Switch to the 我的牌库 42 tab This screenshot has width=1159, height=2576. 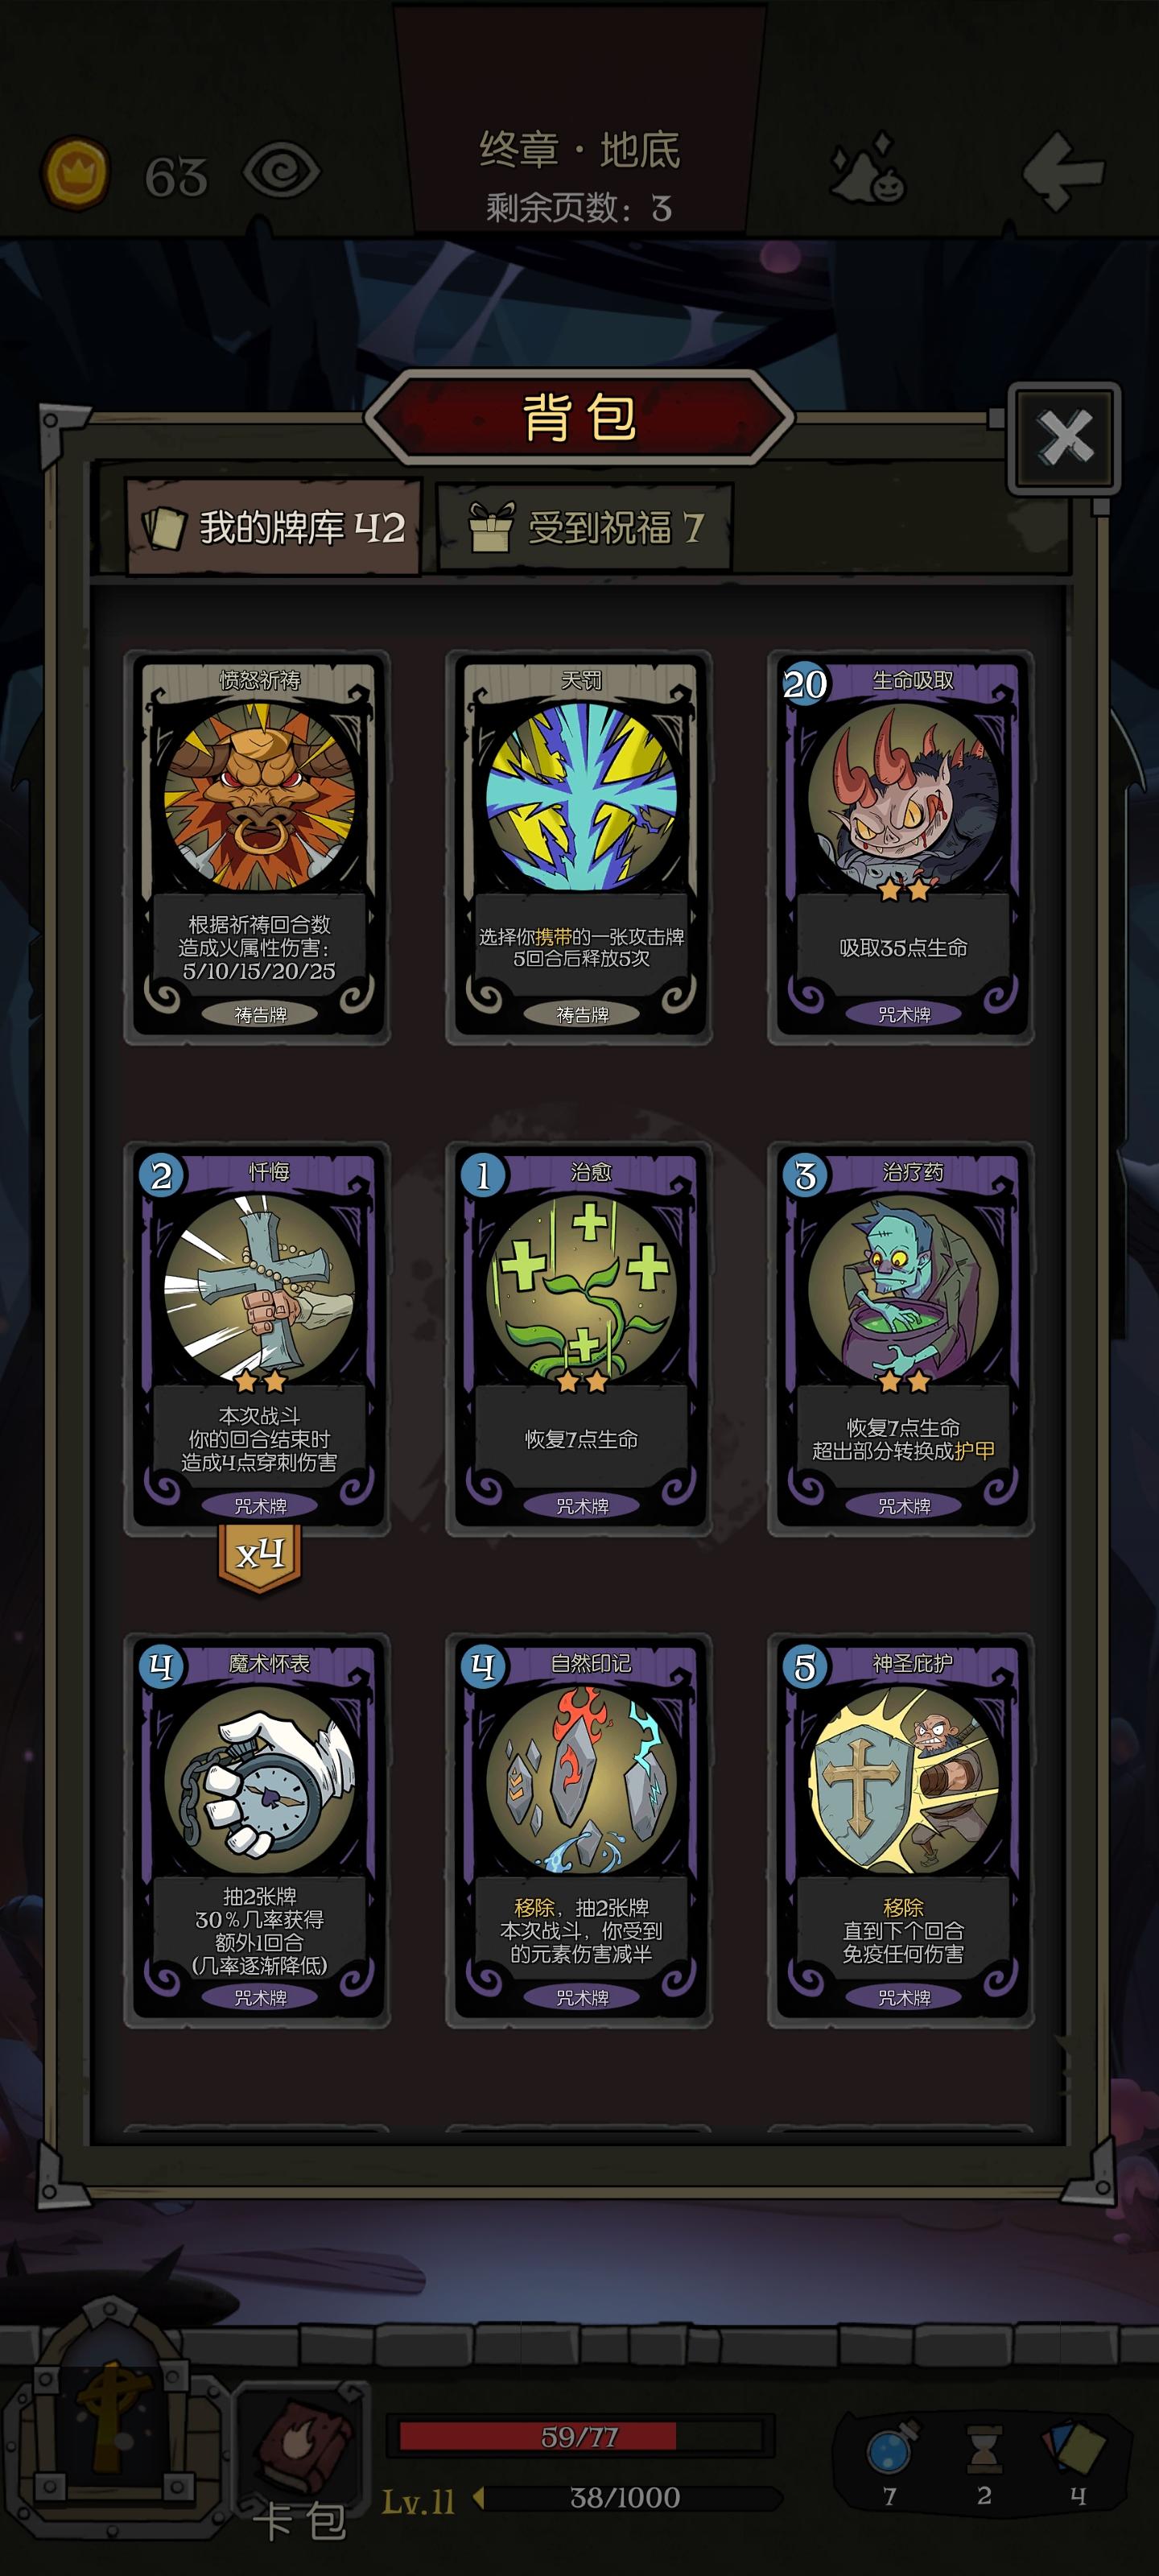coord(273,527)
